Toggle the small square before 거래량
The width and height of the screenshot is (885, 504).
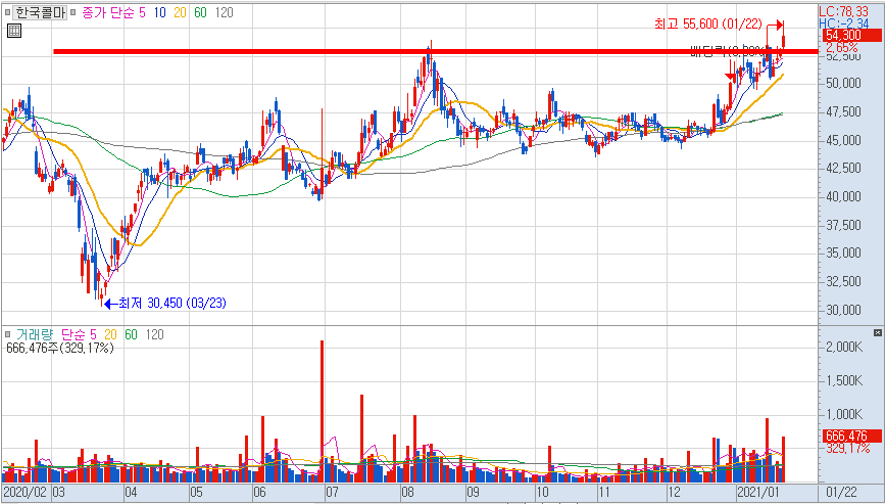7,335
